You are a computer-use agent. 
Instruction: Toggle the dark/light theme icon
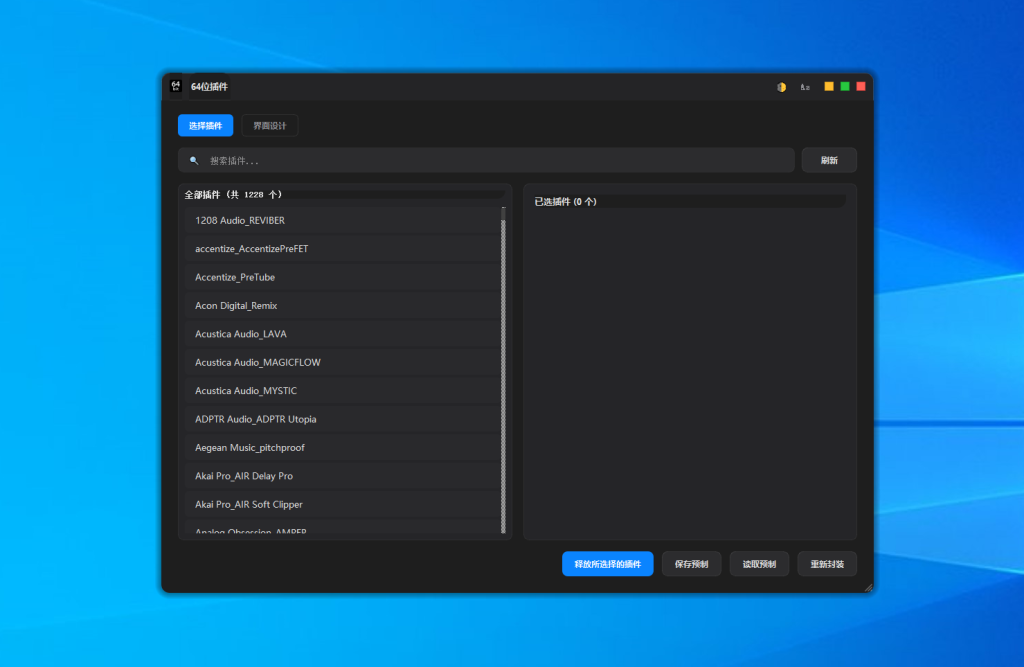point(781,87)
